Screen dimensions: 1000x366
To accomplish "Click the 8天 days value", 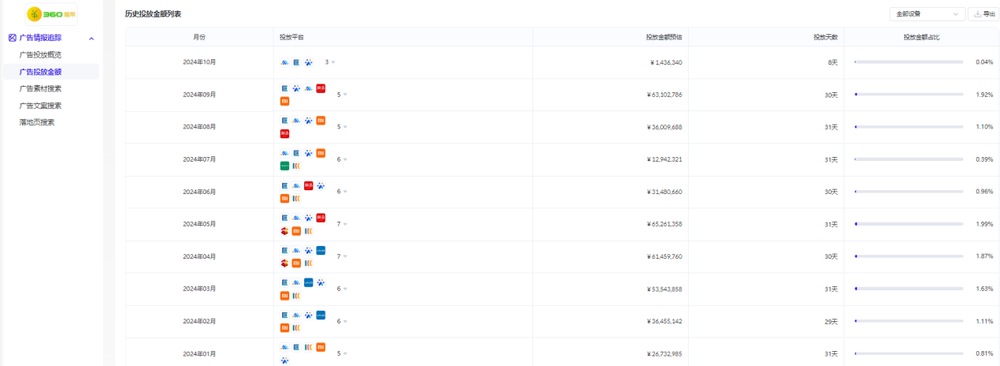I will pos(832,62).
